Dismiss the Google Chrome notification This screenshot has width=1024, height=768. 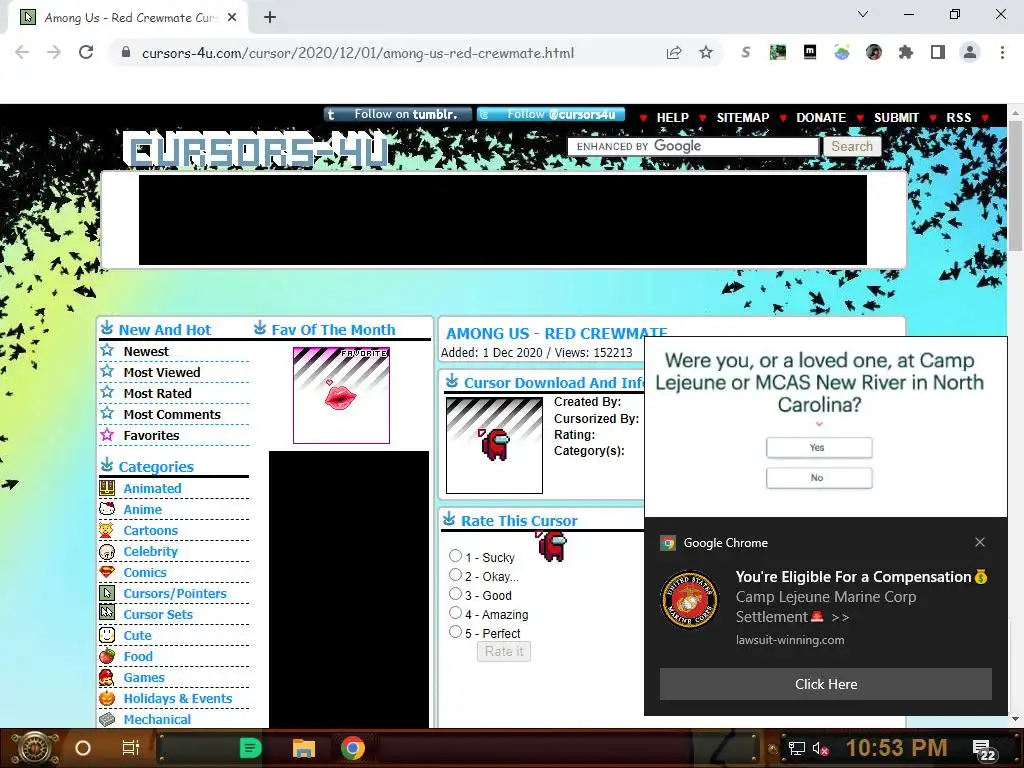[980, 542]
